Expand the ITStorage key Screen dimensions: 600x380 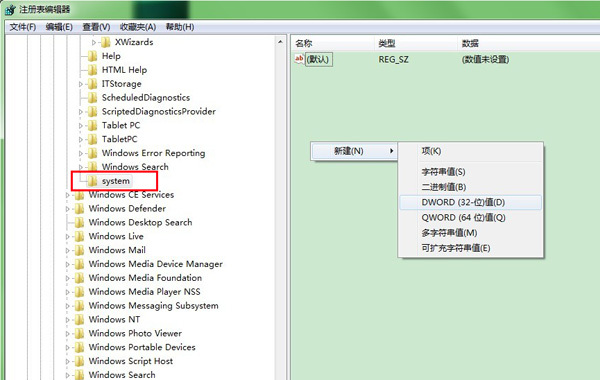tap(80, 84)
